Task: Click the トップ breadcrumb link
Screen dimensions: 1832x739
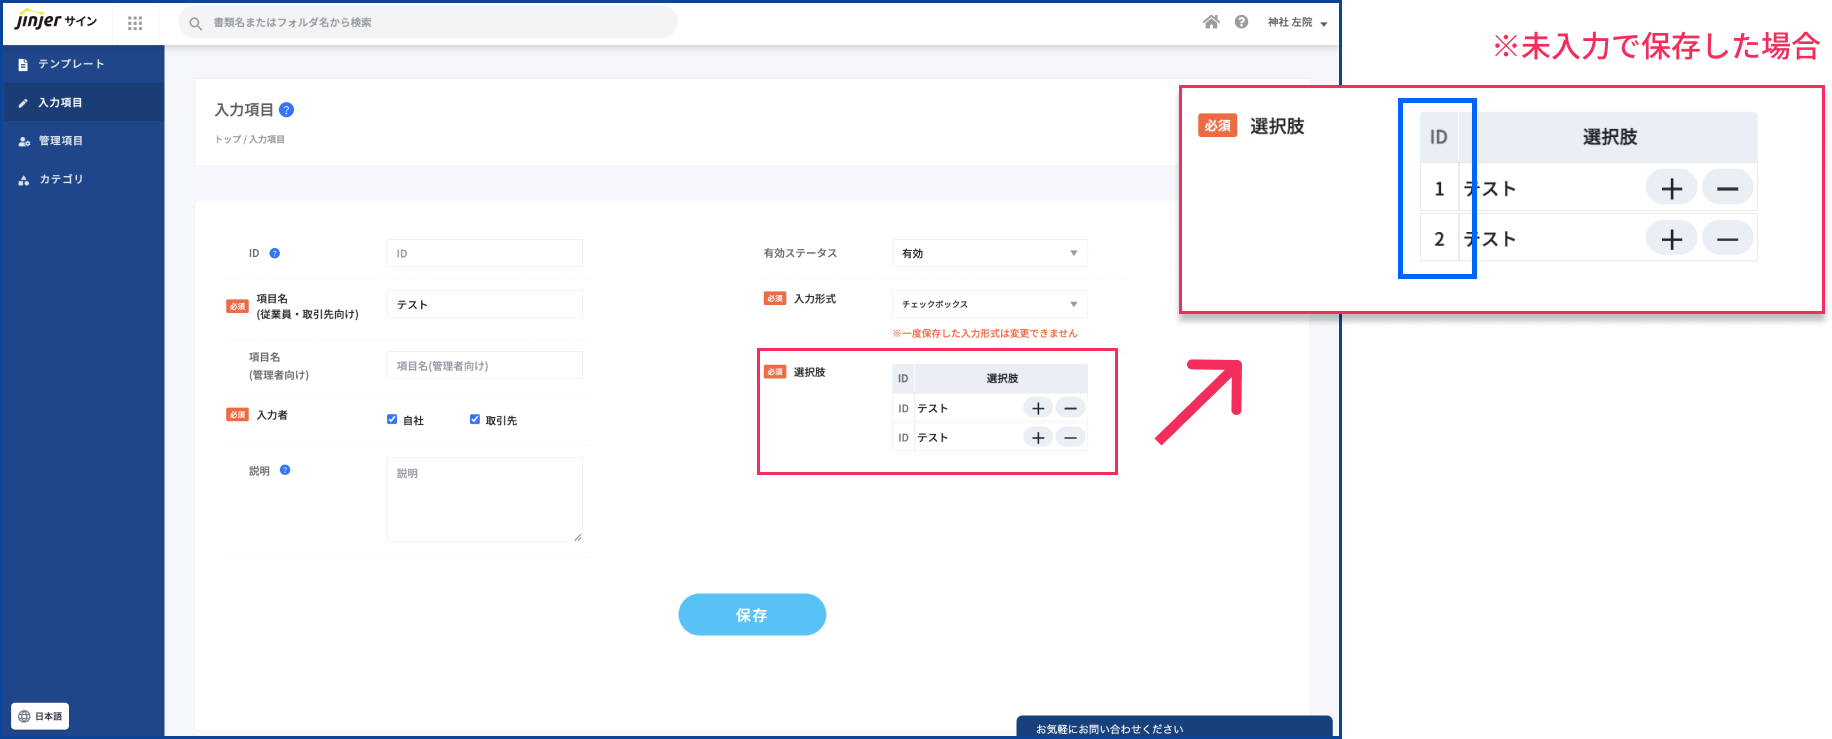Action: pos(227,140)
